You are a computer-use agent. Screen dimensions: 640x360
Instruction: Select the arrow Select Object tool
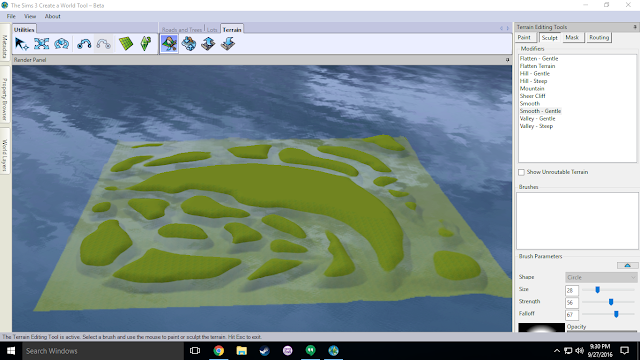click(x=22, y=44)
